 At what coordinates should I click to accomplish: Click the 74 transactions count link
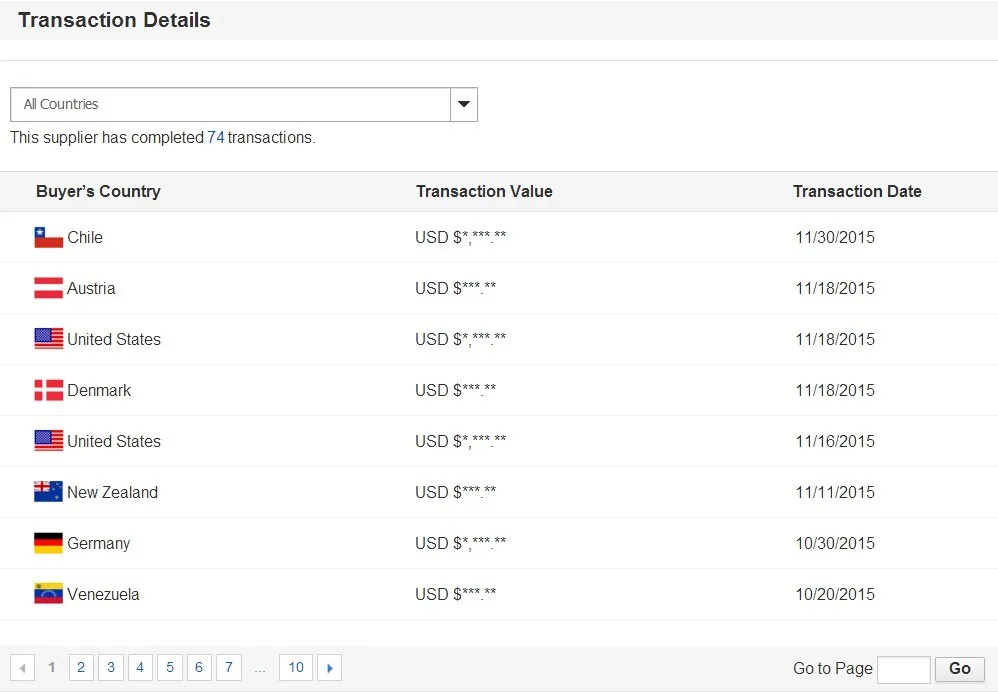(x=216, y=138)
